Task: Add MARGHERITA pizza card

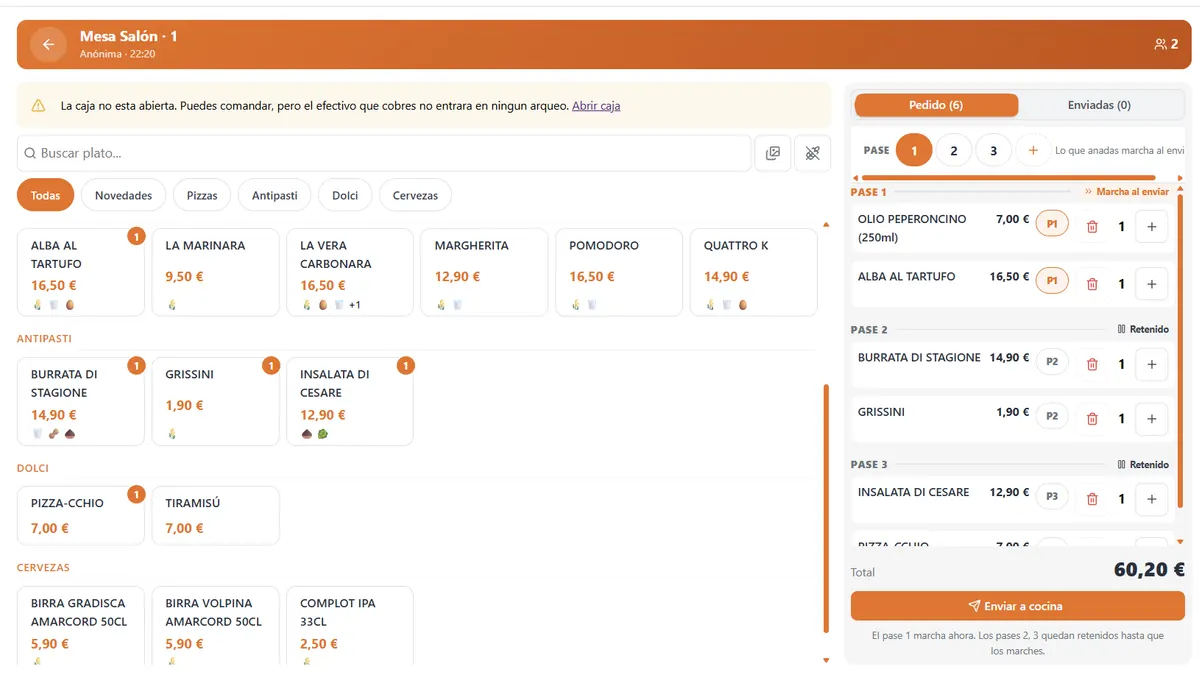Action: [484, 272]
